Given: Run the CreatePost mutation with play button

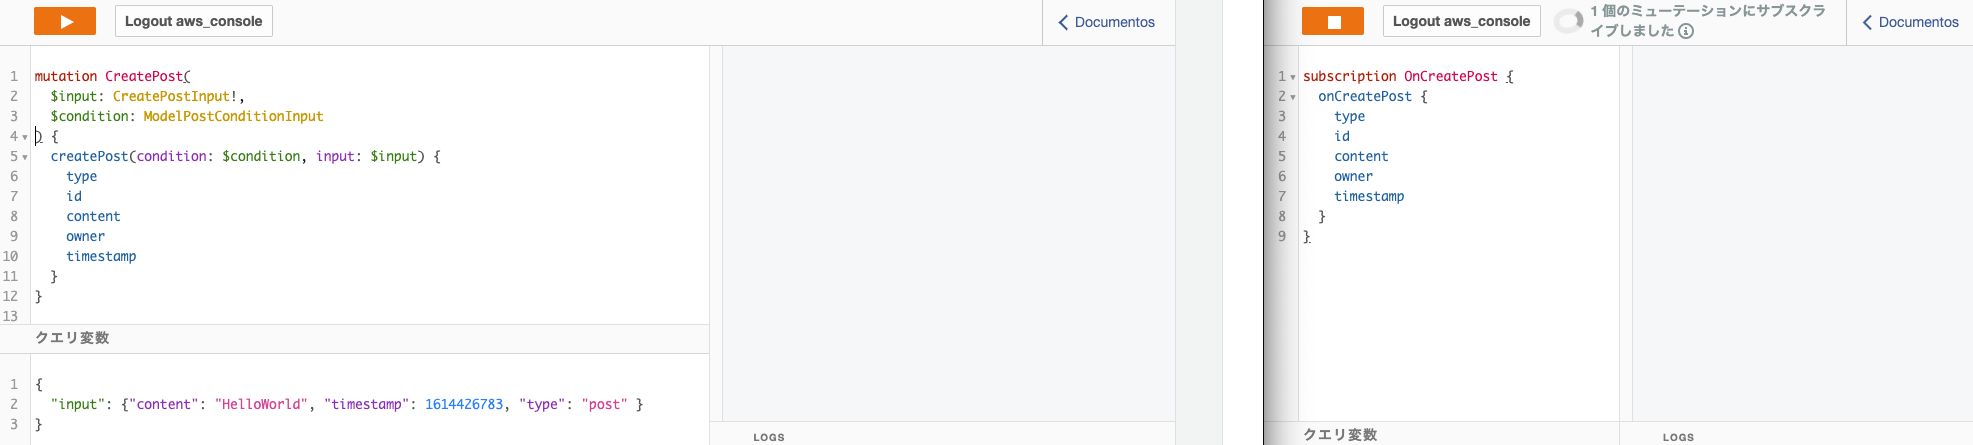Looking at the screenshot, I should click(65, 21).
